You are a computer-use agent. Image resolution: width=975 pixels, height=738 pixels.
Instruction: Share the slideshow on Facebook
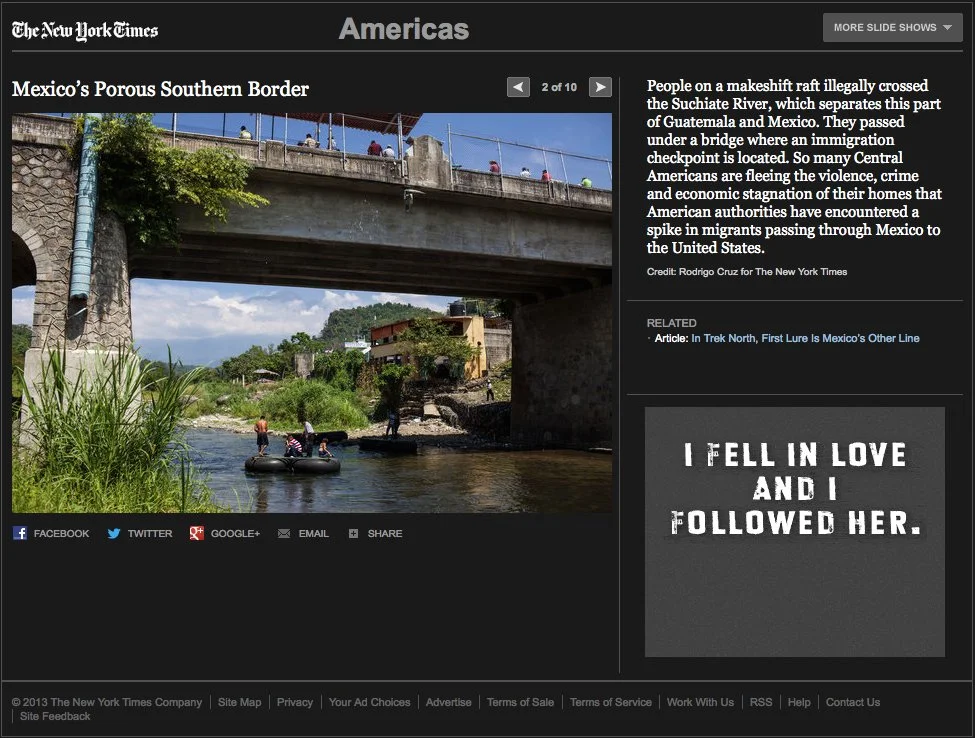pos(51,533)
